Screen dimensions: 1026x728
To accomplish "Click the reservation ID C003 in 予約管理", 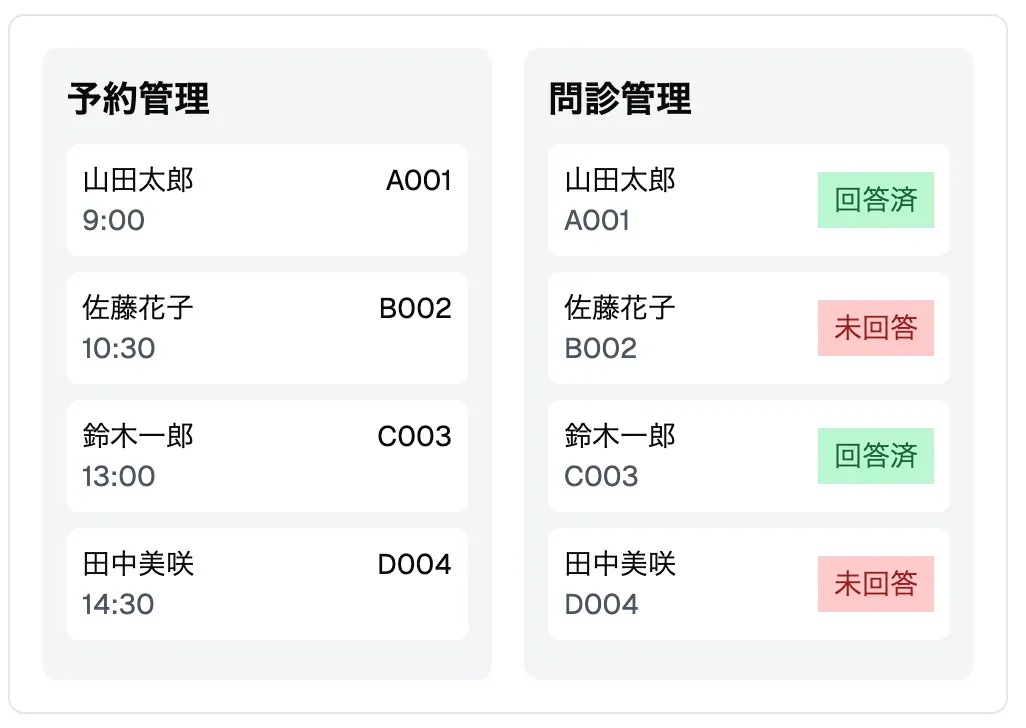I will [414, 437].
